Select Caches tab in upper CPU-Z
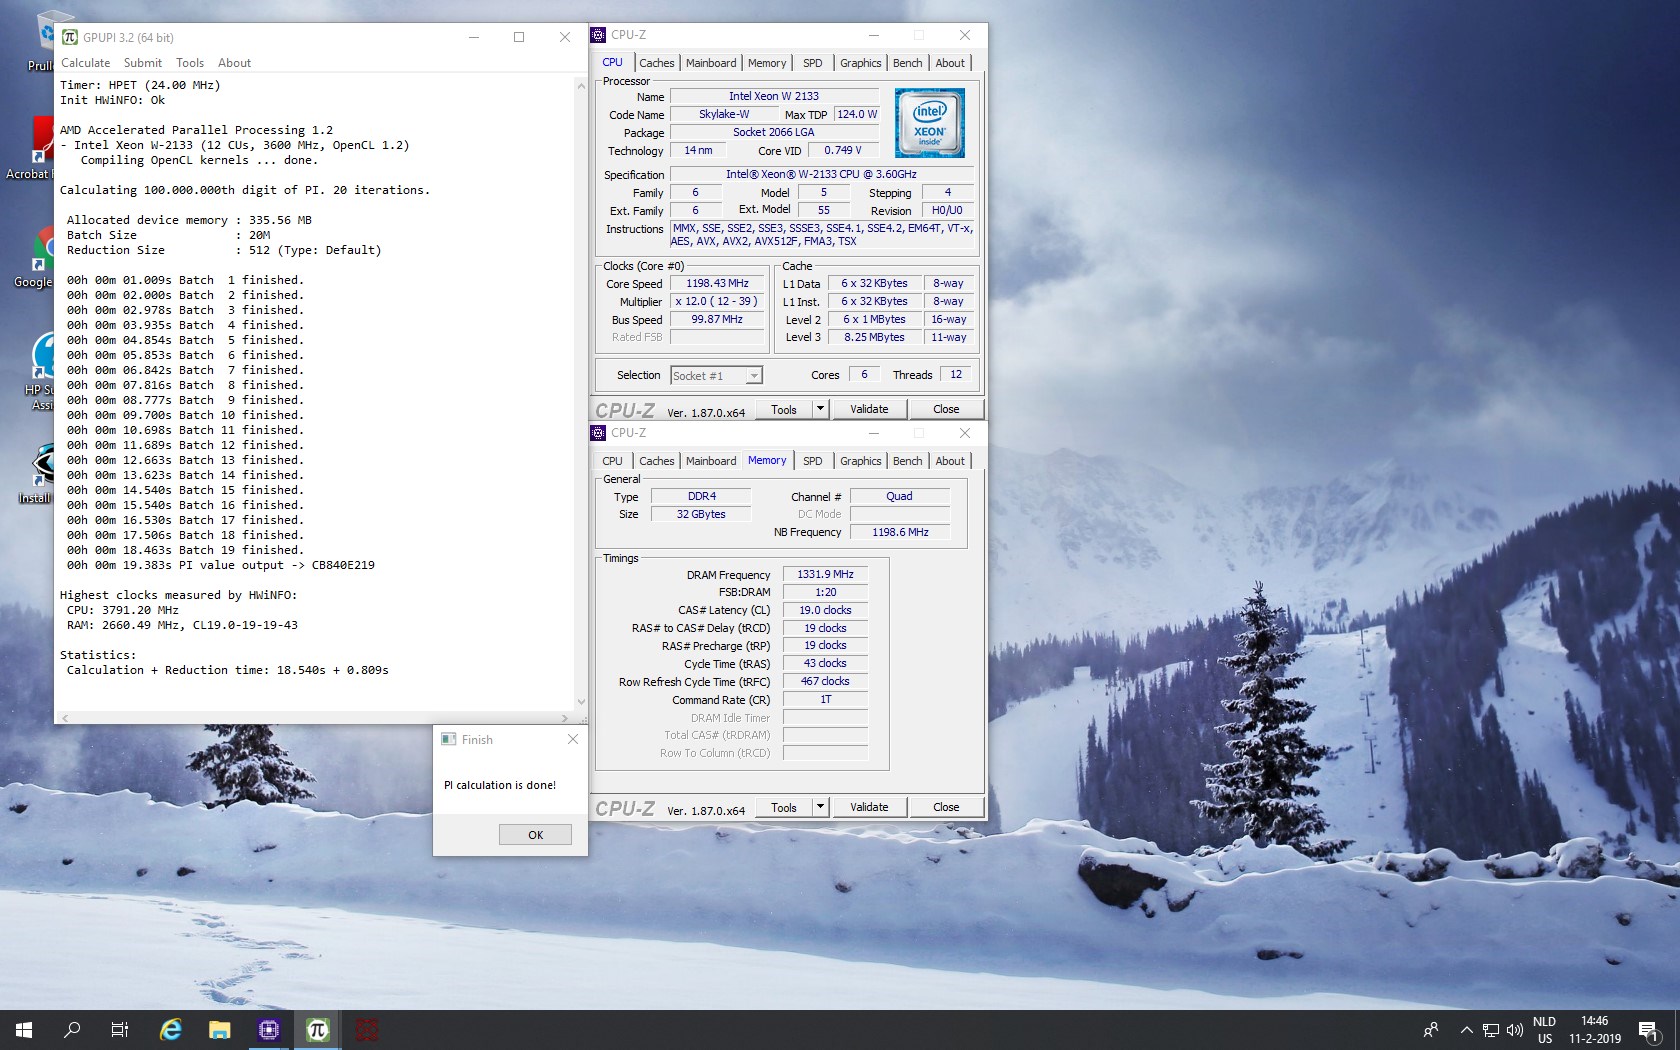The width and height of the screenshot is (1680, 1050). click(x=657, y=63)
